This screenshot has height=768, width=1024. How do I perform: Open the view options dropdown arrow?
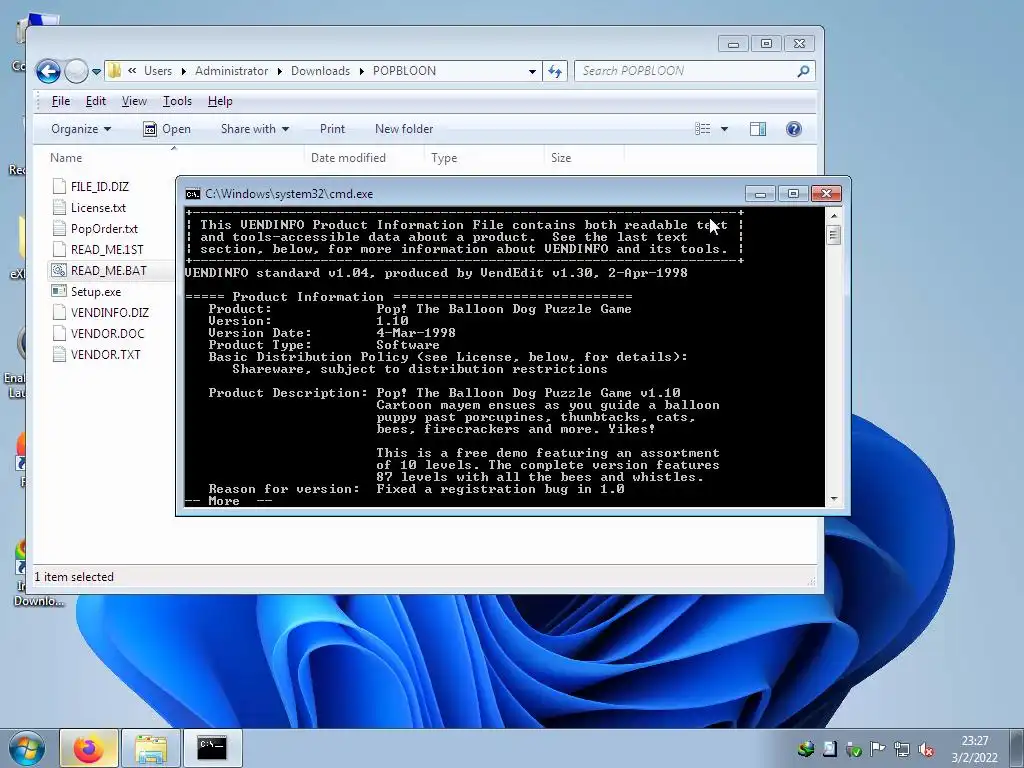pyautogui.click(x=724, y=129)
